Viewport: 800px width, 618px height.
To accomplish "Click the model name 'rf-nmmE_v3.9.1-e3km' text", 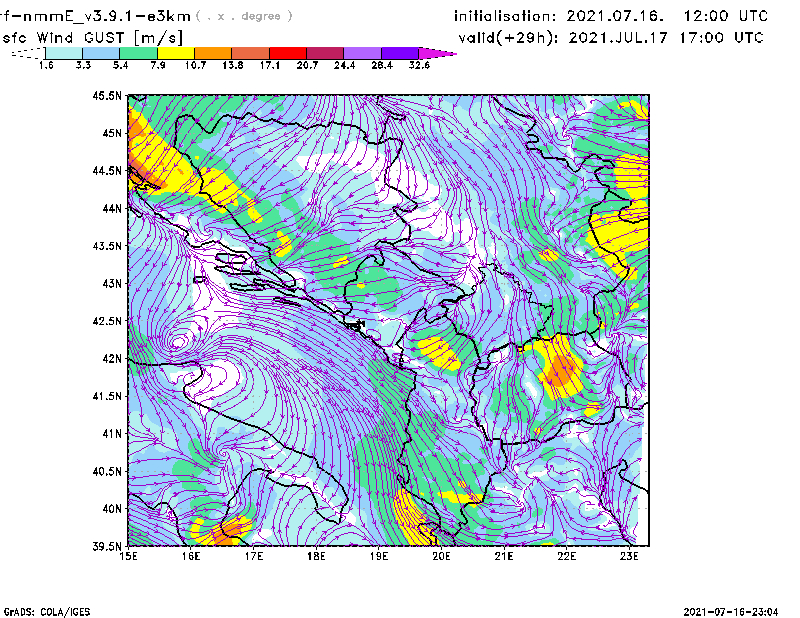I will tap(95, 16).
